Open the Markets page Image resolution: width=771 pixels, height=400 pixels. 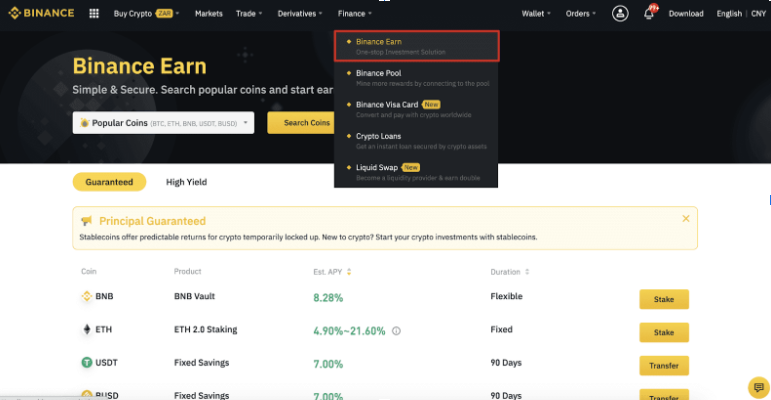pos(208,13)
